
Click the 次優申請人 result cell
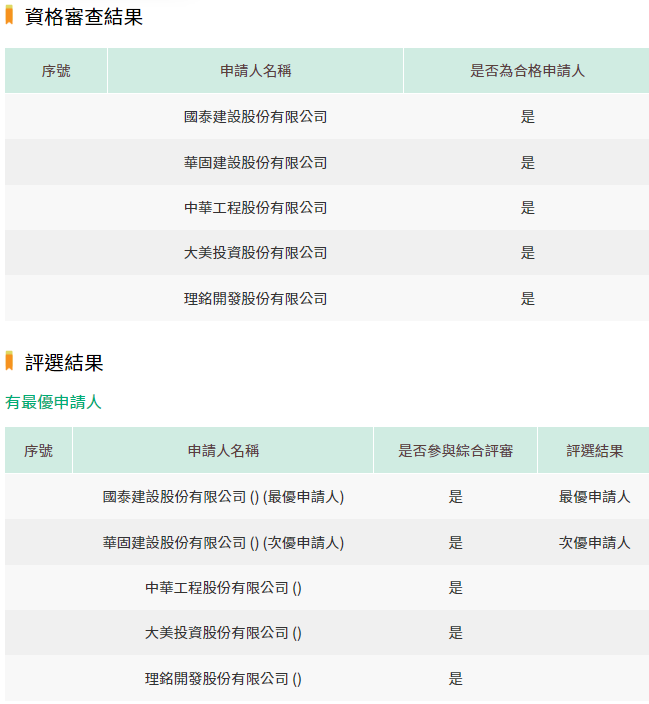click(x=594, y=543)
